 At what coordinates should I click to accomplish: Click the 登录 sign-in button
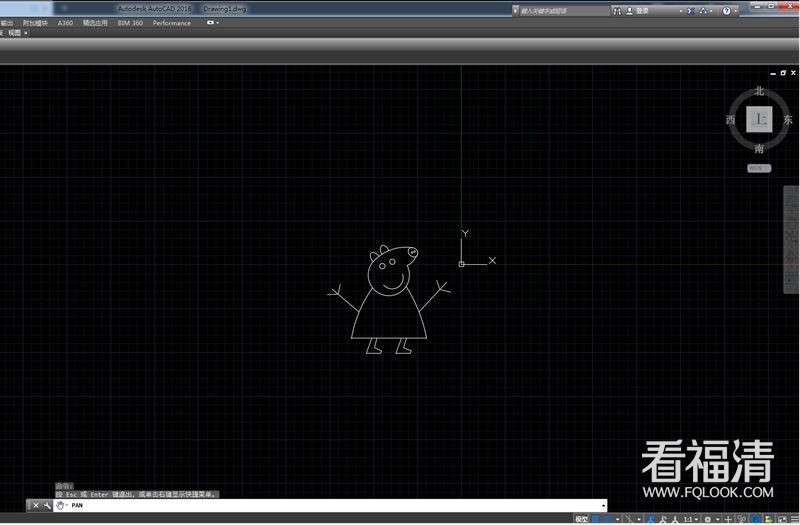pos(642,11)
